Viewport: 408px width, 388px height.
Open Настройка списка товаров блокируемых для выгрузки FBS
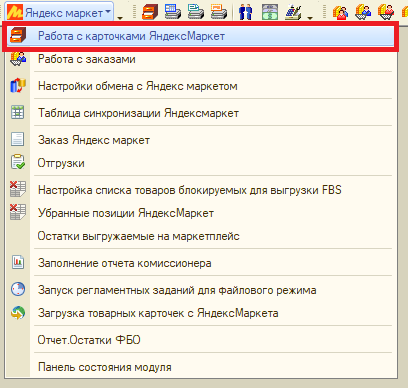(x=200, y=190)
